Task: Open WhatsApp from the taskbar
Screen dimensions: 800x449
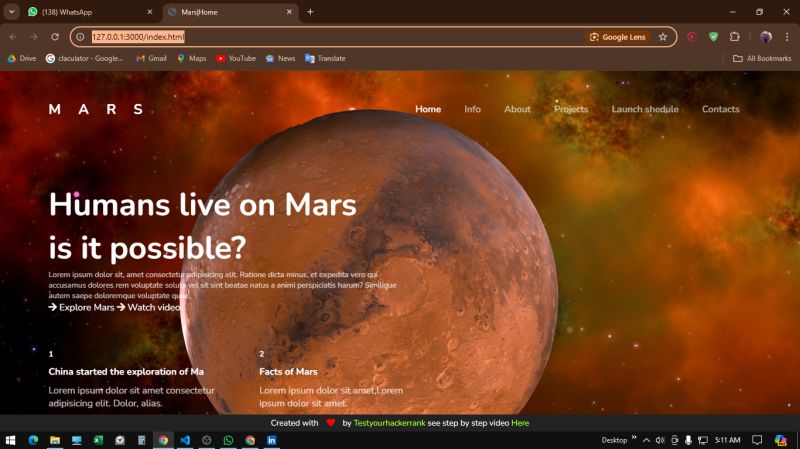Action: (x=229, y=440)
